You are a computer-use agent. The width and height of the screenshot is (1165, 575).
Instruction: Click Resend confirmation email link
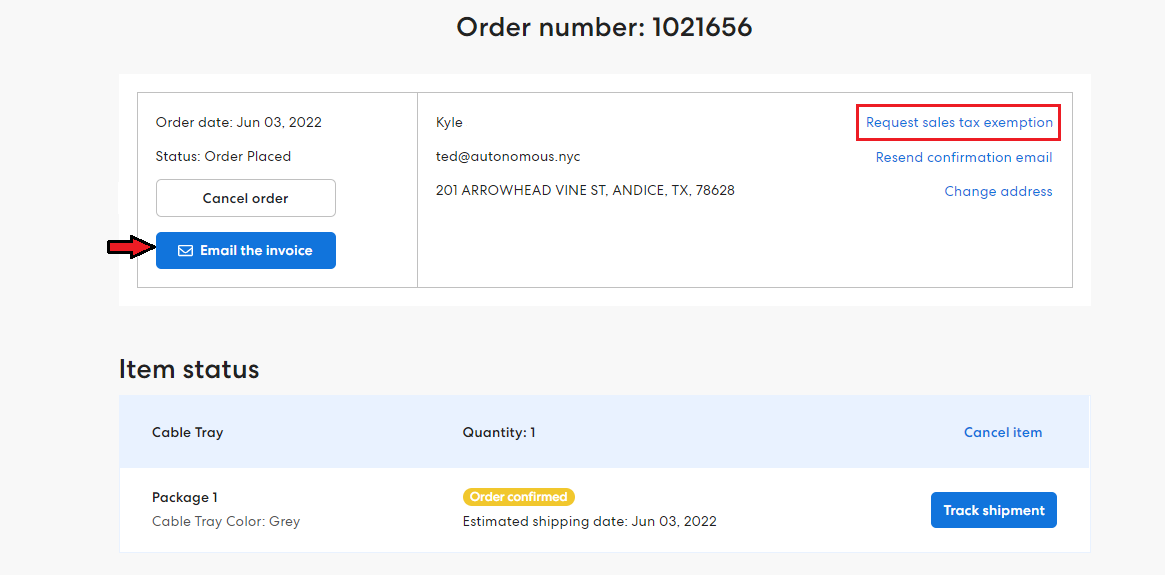pyautogui.click(x=964, y=157)
